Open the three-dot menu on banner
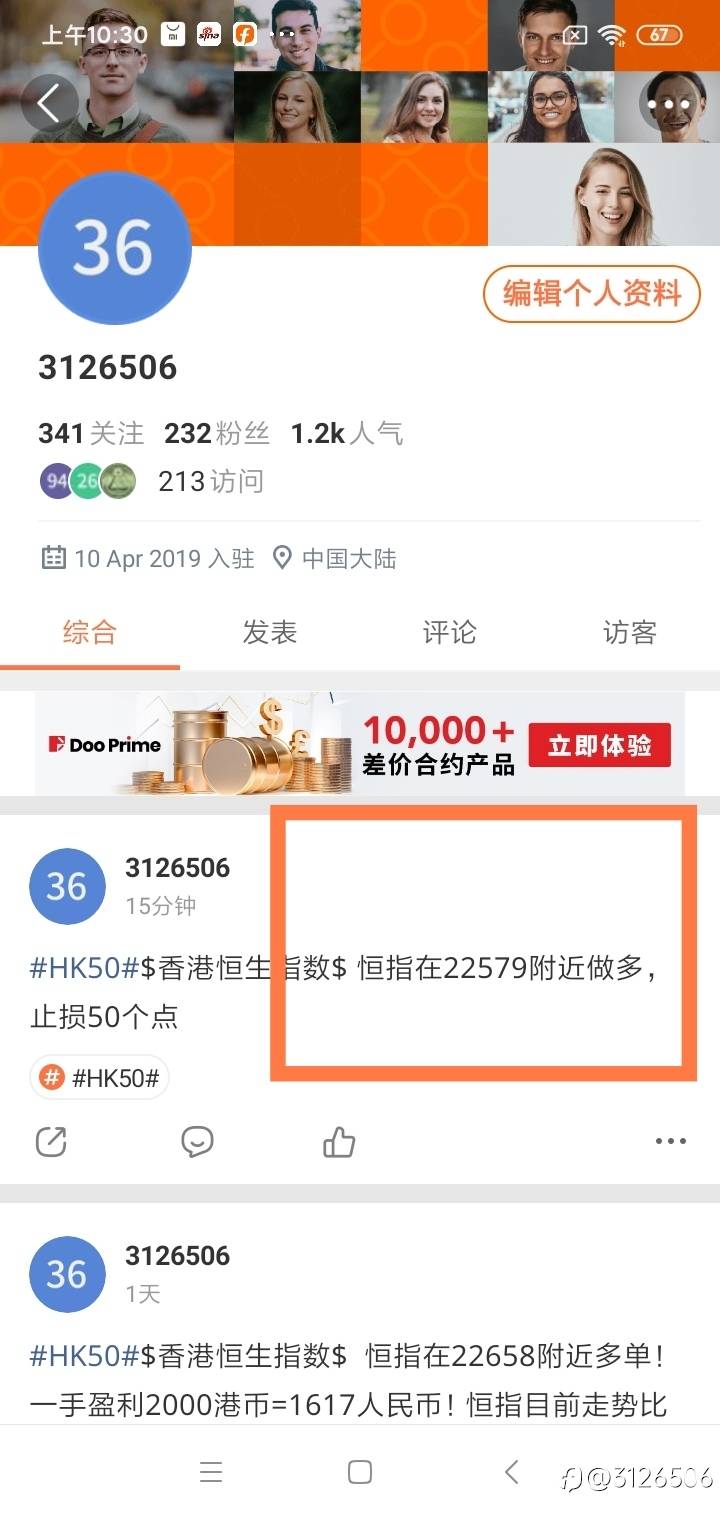The width and height of the screenshot is (720, 1520). click(x=668, y=105)
